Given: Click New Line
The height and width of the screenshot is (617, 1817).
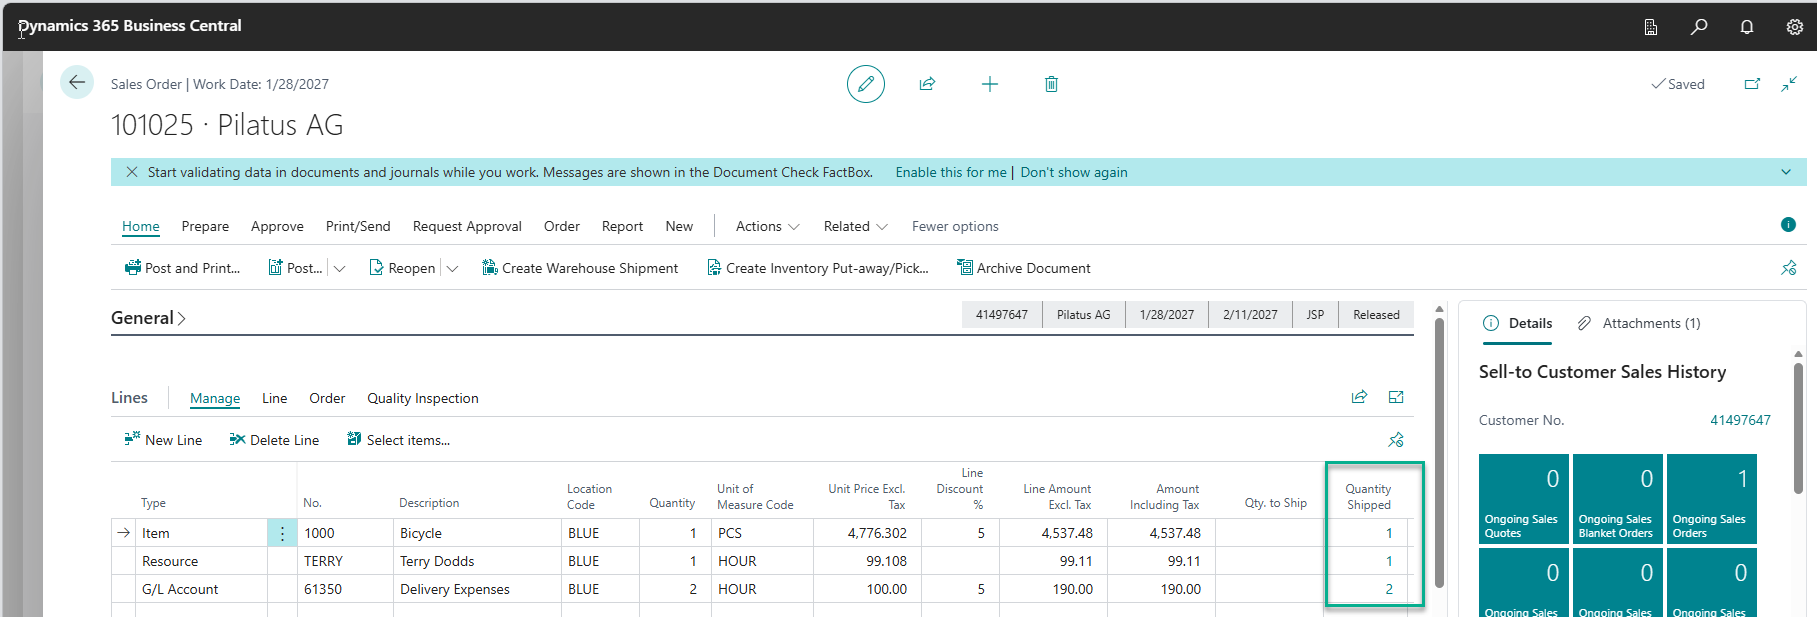Looking at the screenshot, I should 163,440.
